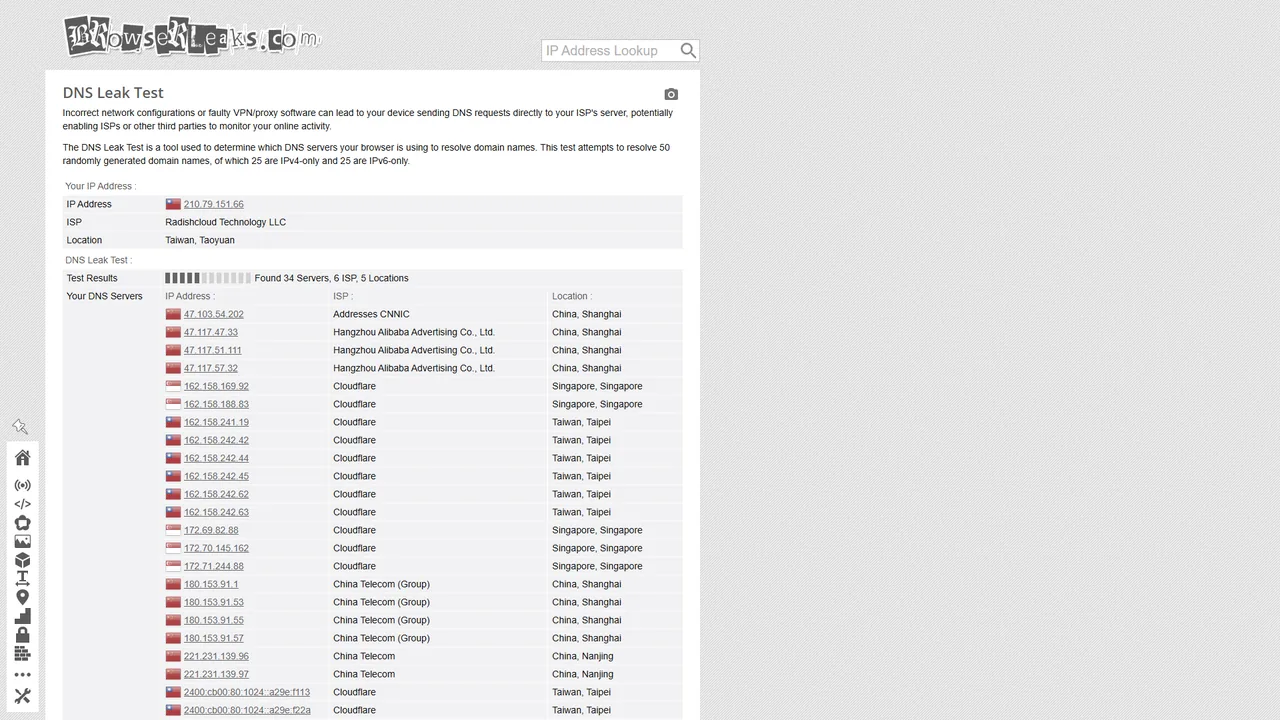Open DNS server 47.117.47.33 link
The image size is (1280, 720).
coord(211,332)
